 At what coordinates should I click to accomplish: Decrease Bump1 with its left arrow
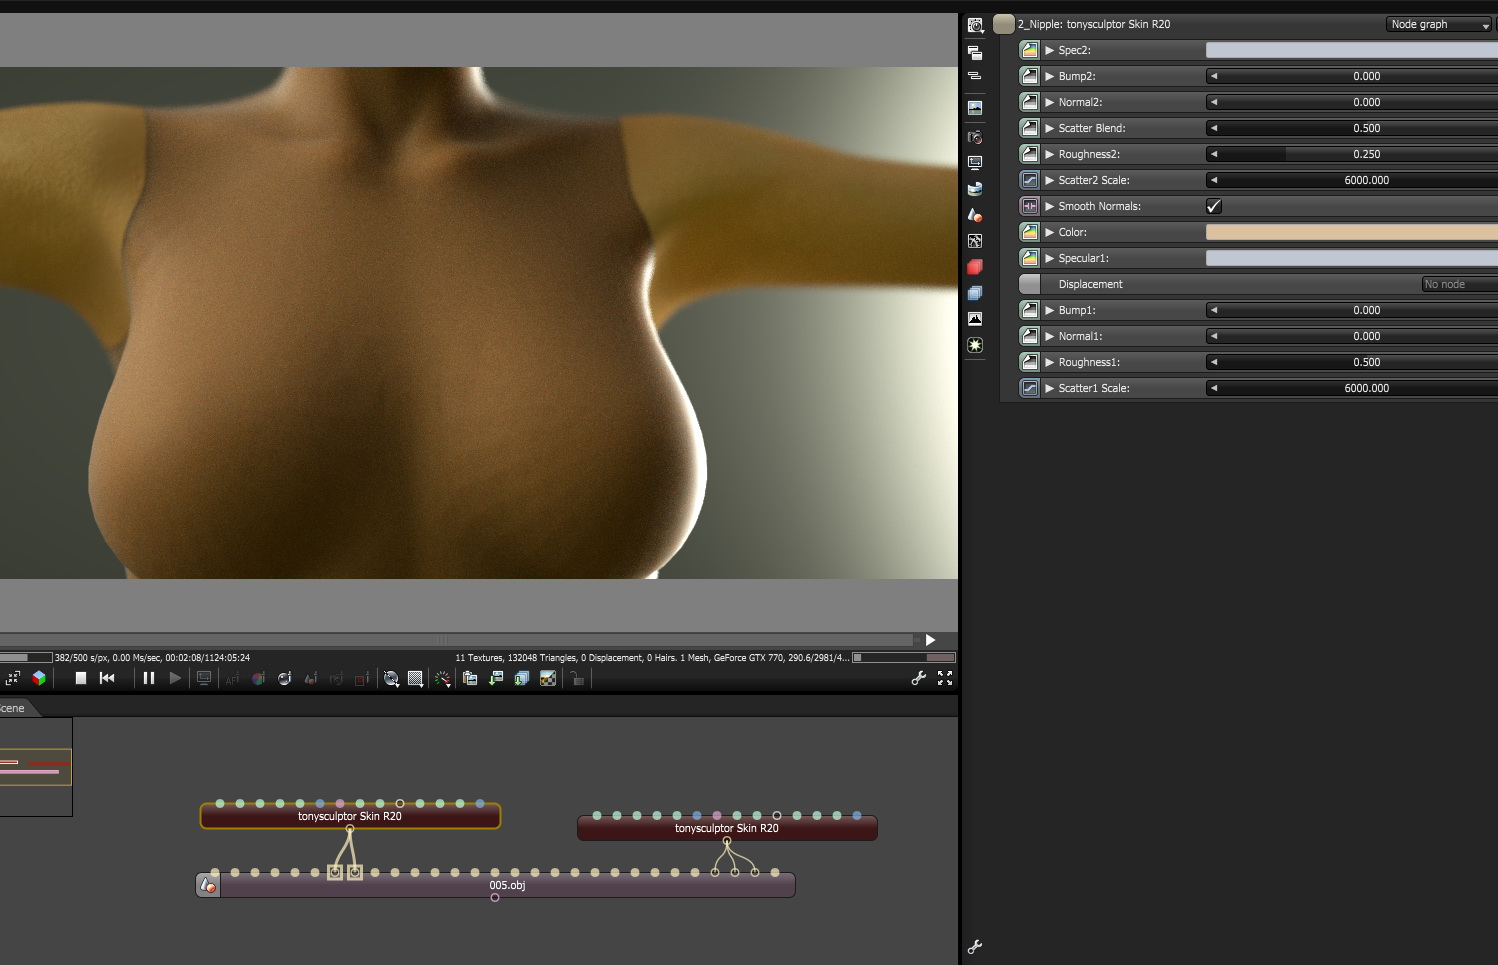[x=1214, y=310]
